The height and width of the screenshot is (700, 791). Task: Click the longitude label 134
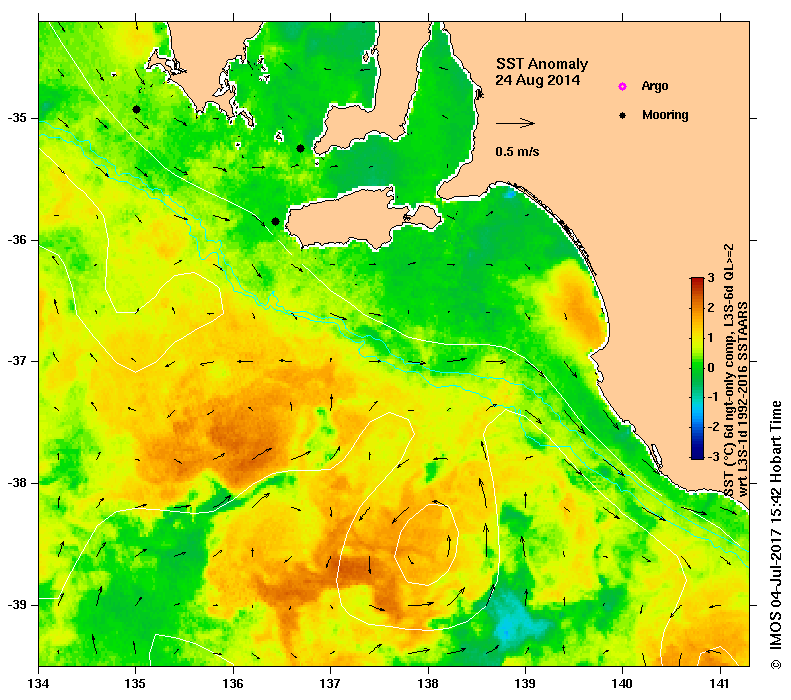tap(38, 684)
